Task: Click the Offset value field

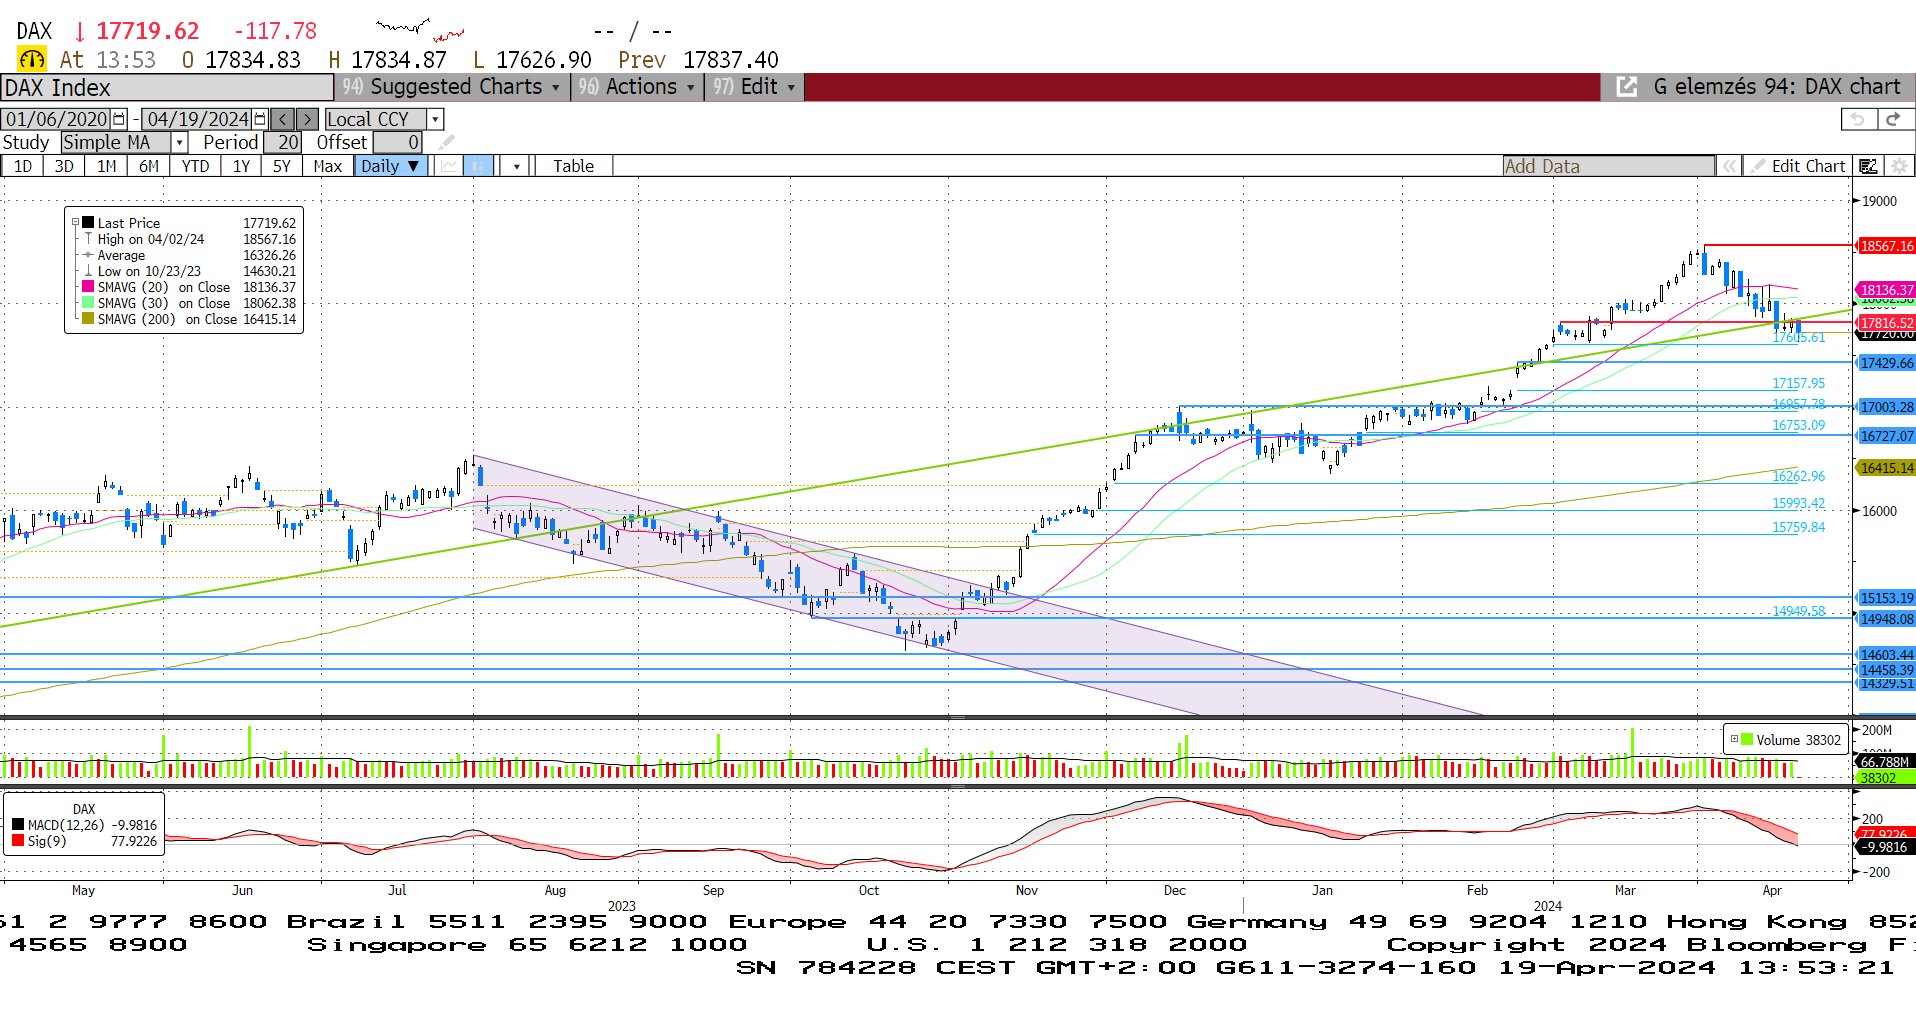Action: (x=397, y=142)
